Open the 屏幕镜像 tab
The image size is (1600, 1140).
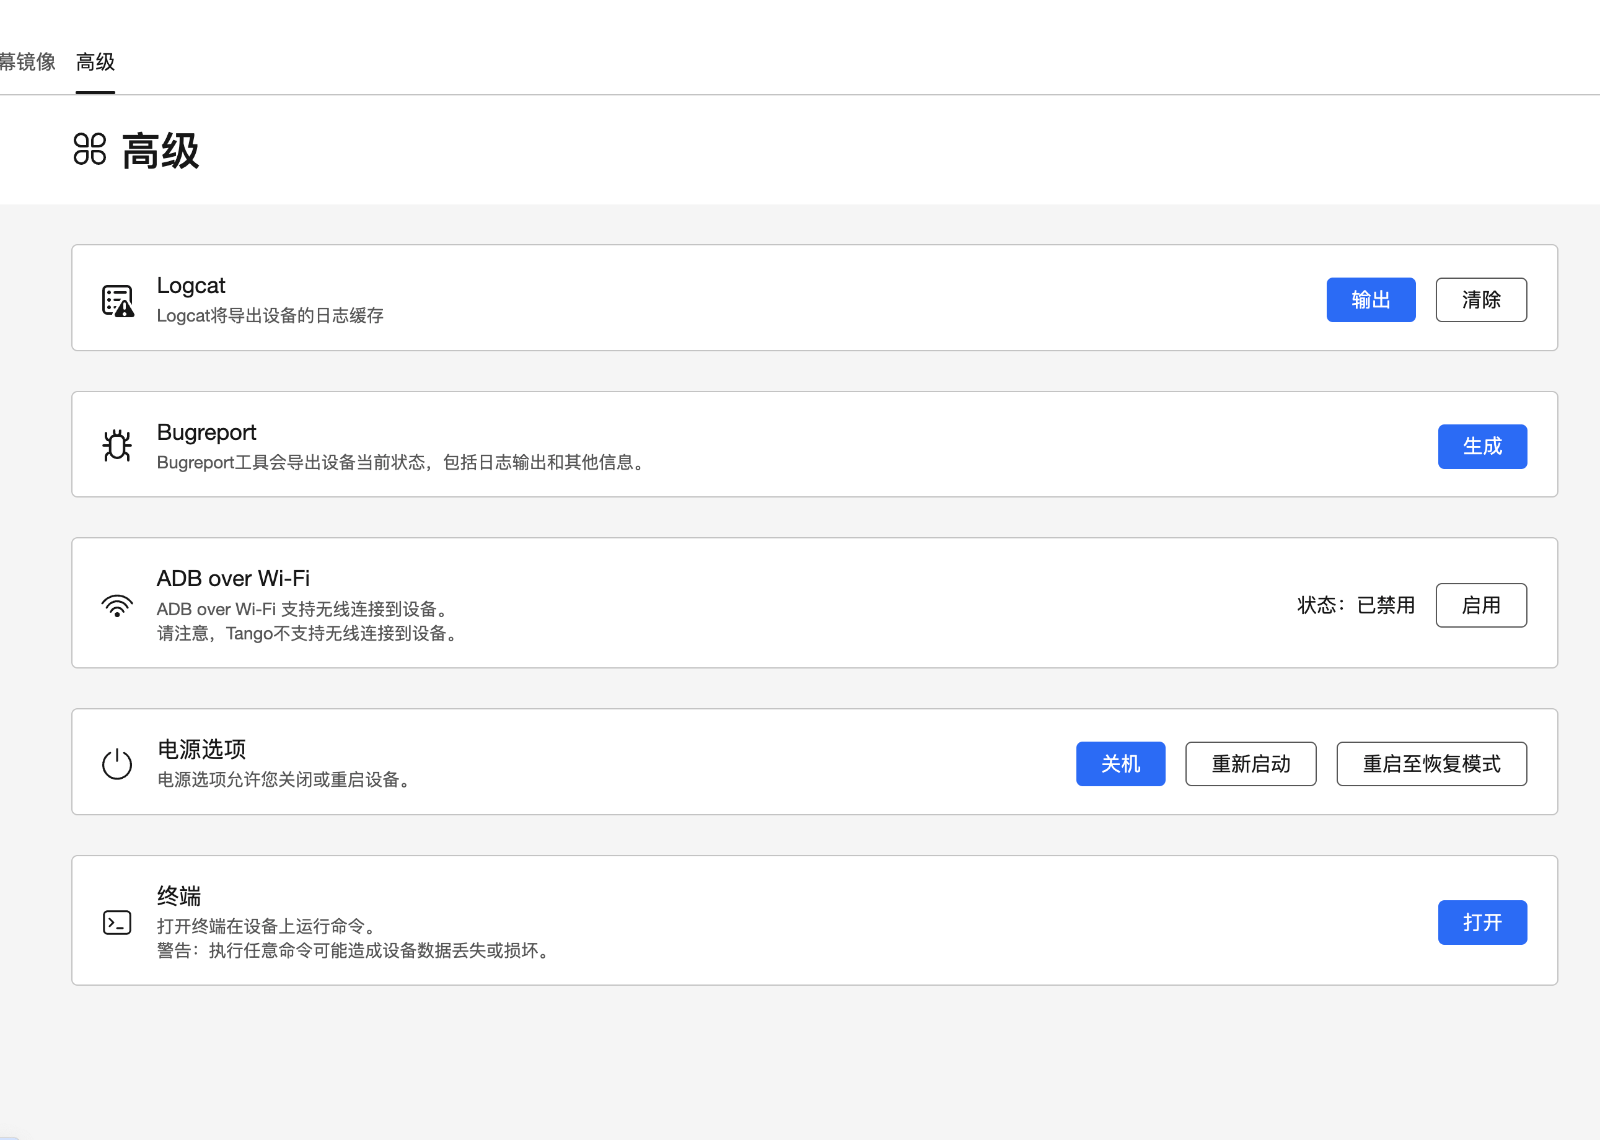27,62
